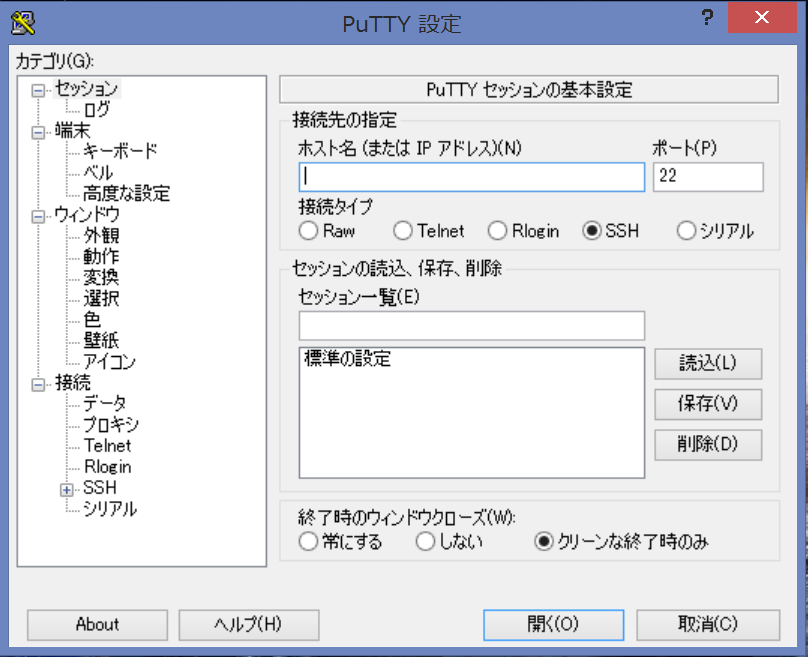Open the 高度な設定 category

[x=127, y=193]
